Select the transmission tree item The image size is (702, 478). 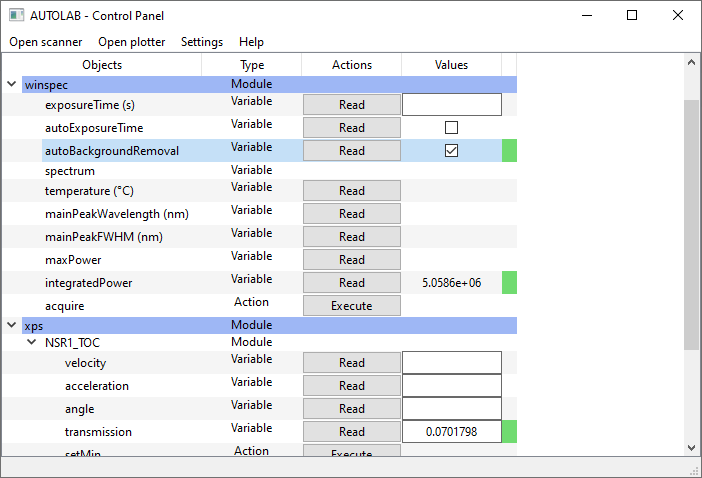98,432
